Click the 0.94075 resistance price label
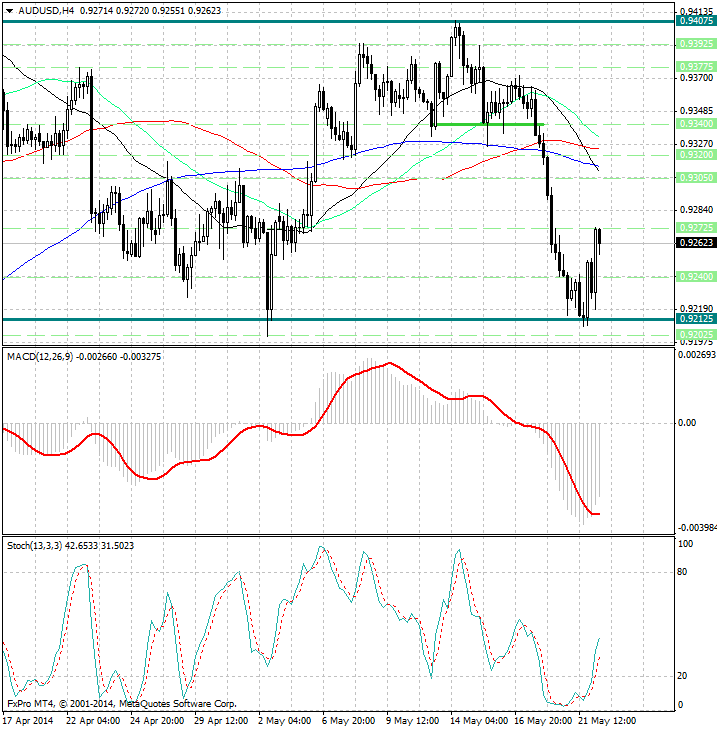The width and height of the screenshot is (717, 729). 696,21
